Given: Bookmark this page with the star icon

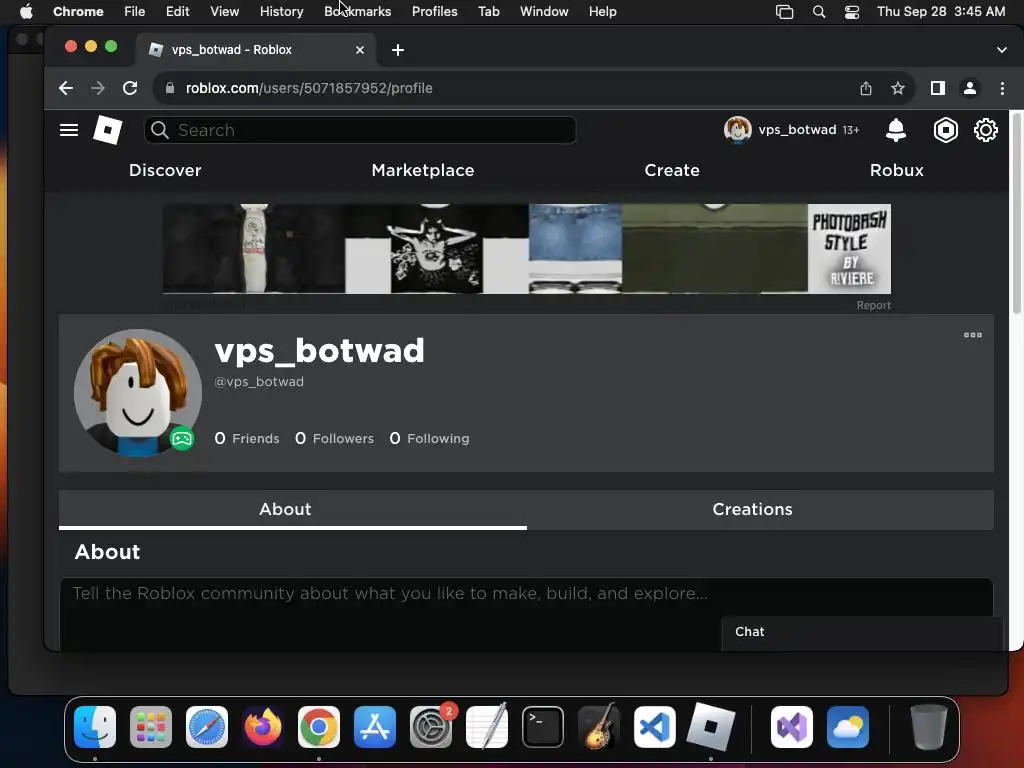Looking at the screenshot, I should [898, 88].
